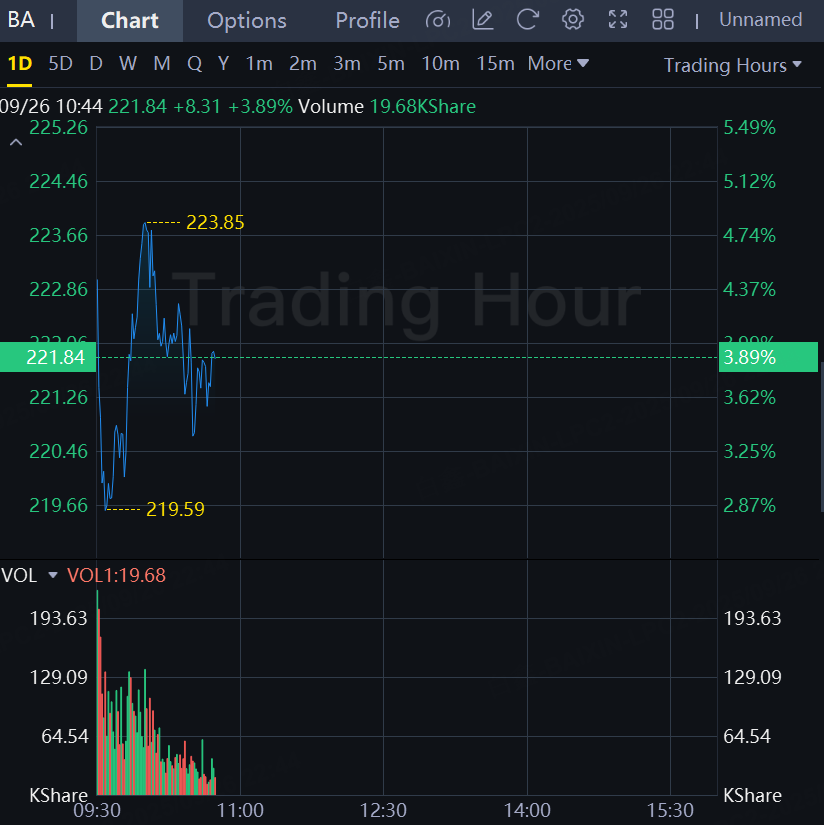Select the 5D timeframe
824x825 pixels.
point(60,64)
